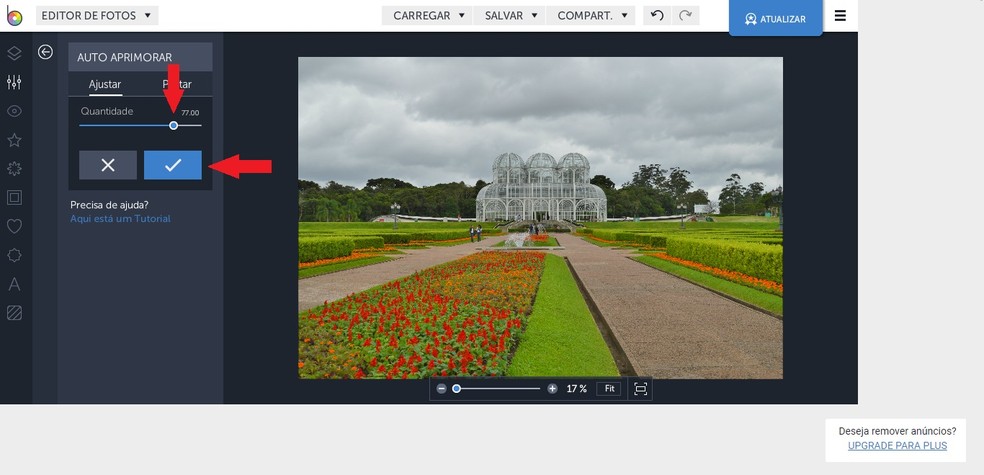Select the Text tool letter A icon
The height and width of the screenshot is (475, 984).
tap(14, 284)
